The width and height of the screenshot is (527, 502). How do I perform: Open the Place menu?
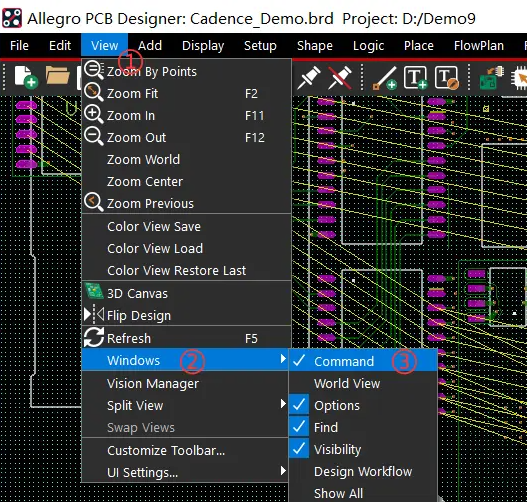[x=419, y=45]
